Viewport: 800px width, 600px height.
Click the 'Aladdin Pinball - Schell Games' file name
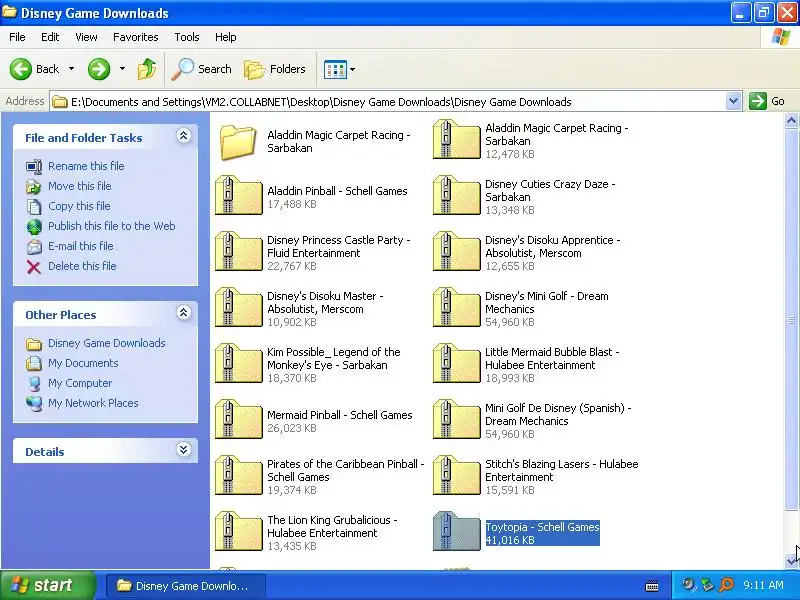(x=337, y=191)
